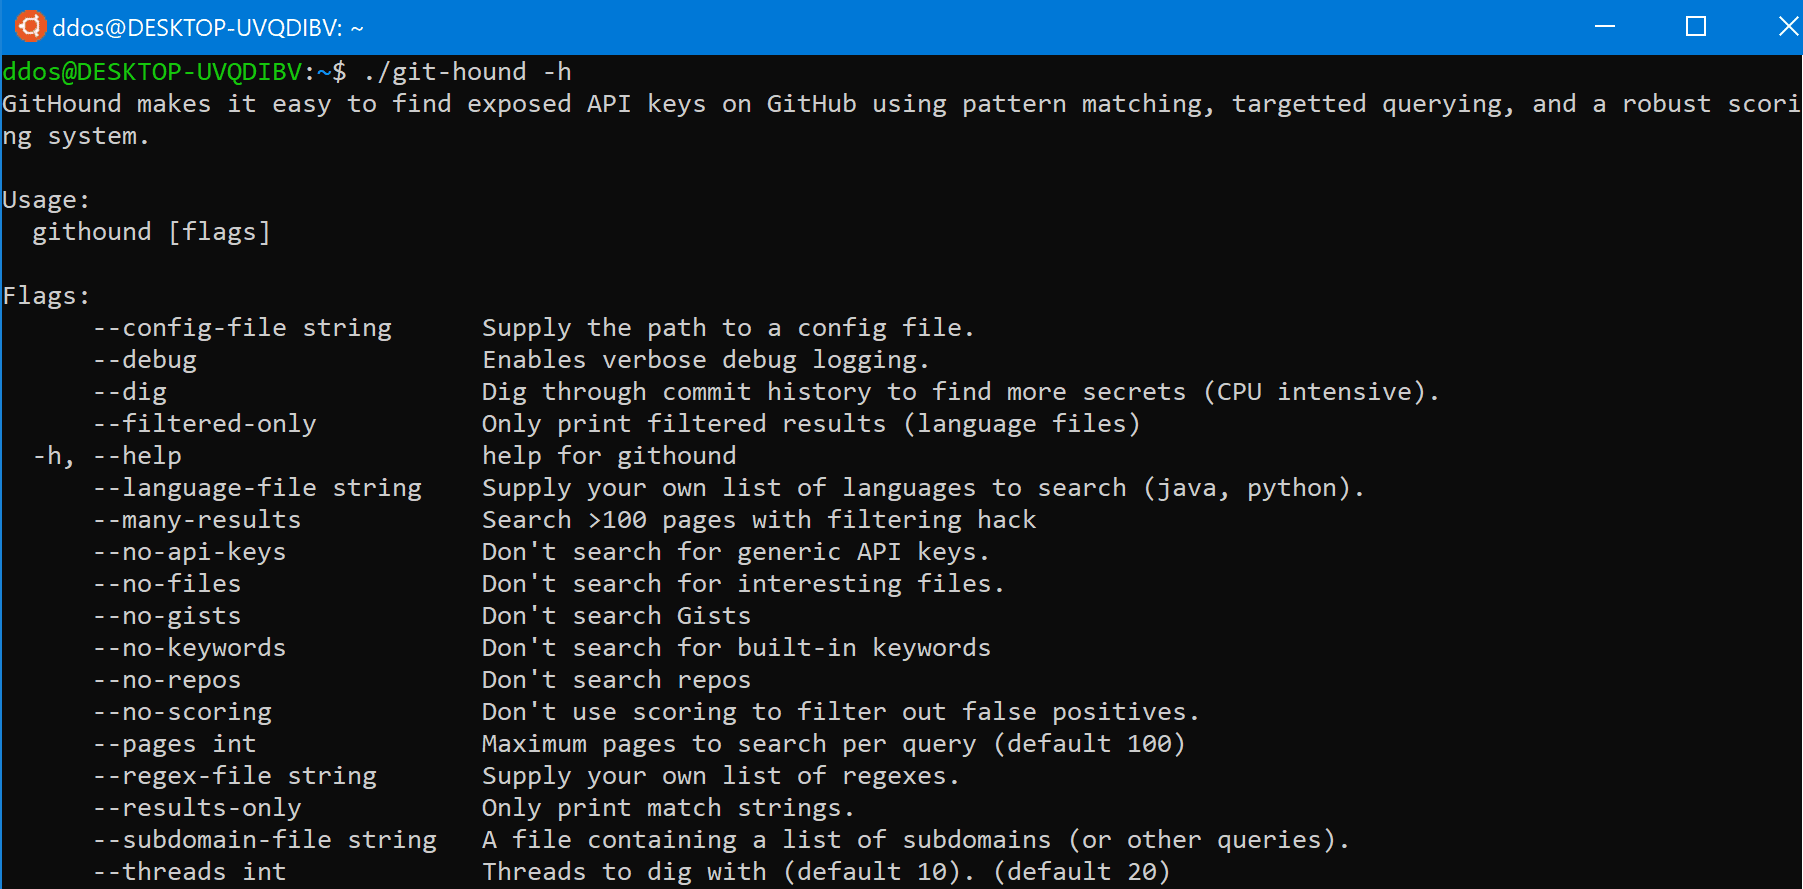Click the --threads int flag
The width and height of the screenshot is (1803, 889).
point(190,872)
